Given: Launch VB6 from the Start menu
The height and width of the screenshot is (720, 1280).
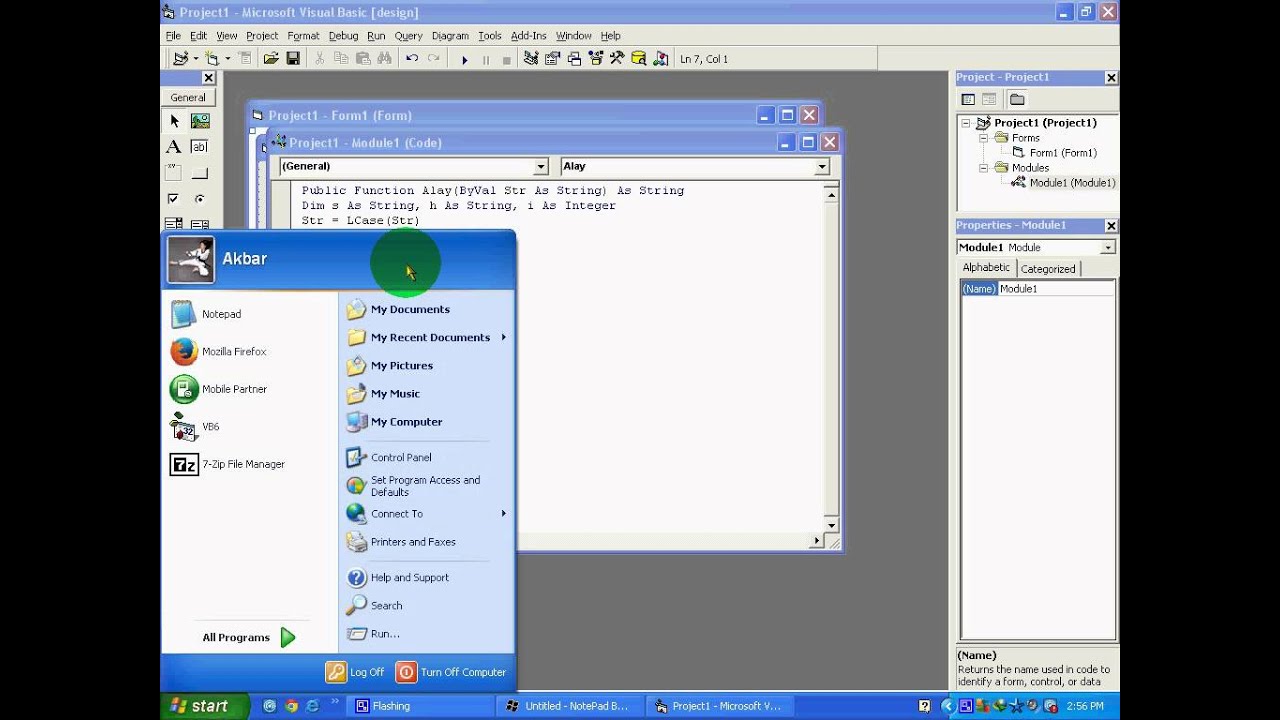Looking at the screenshot, I should pyautogui.click(x=196, y=427).
